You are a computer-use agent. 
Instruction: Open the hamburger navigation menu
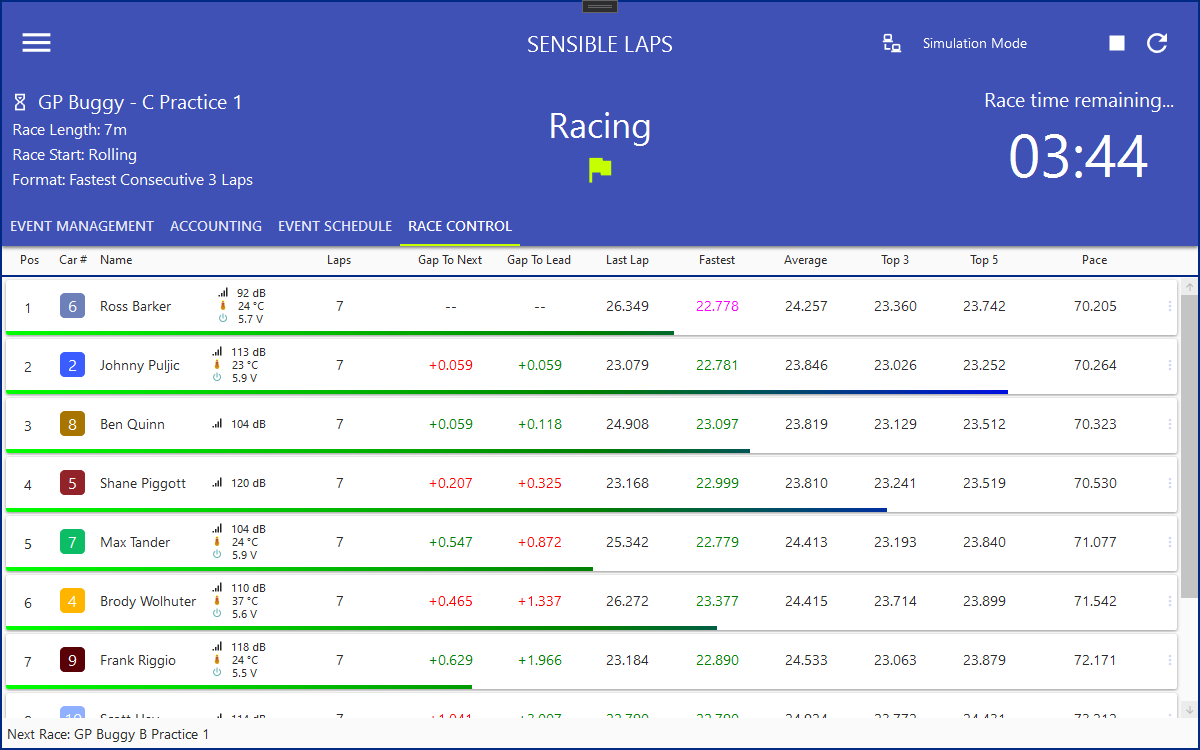[x=37, y=43]
